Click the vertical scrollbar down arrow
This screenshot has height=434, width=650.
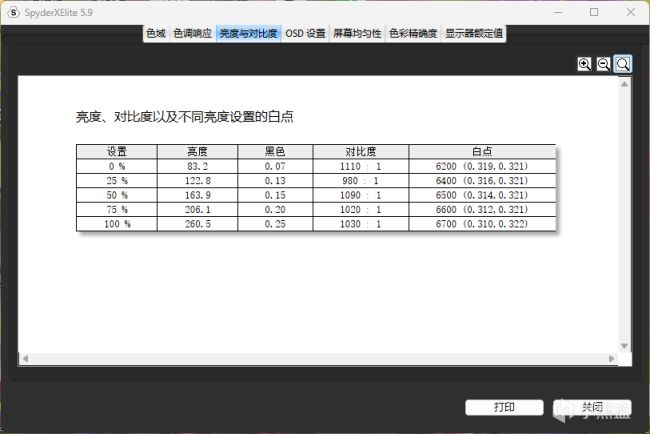coord(624,346)
